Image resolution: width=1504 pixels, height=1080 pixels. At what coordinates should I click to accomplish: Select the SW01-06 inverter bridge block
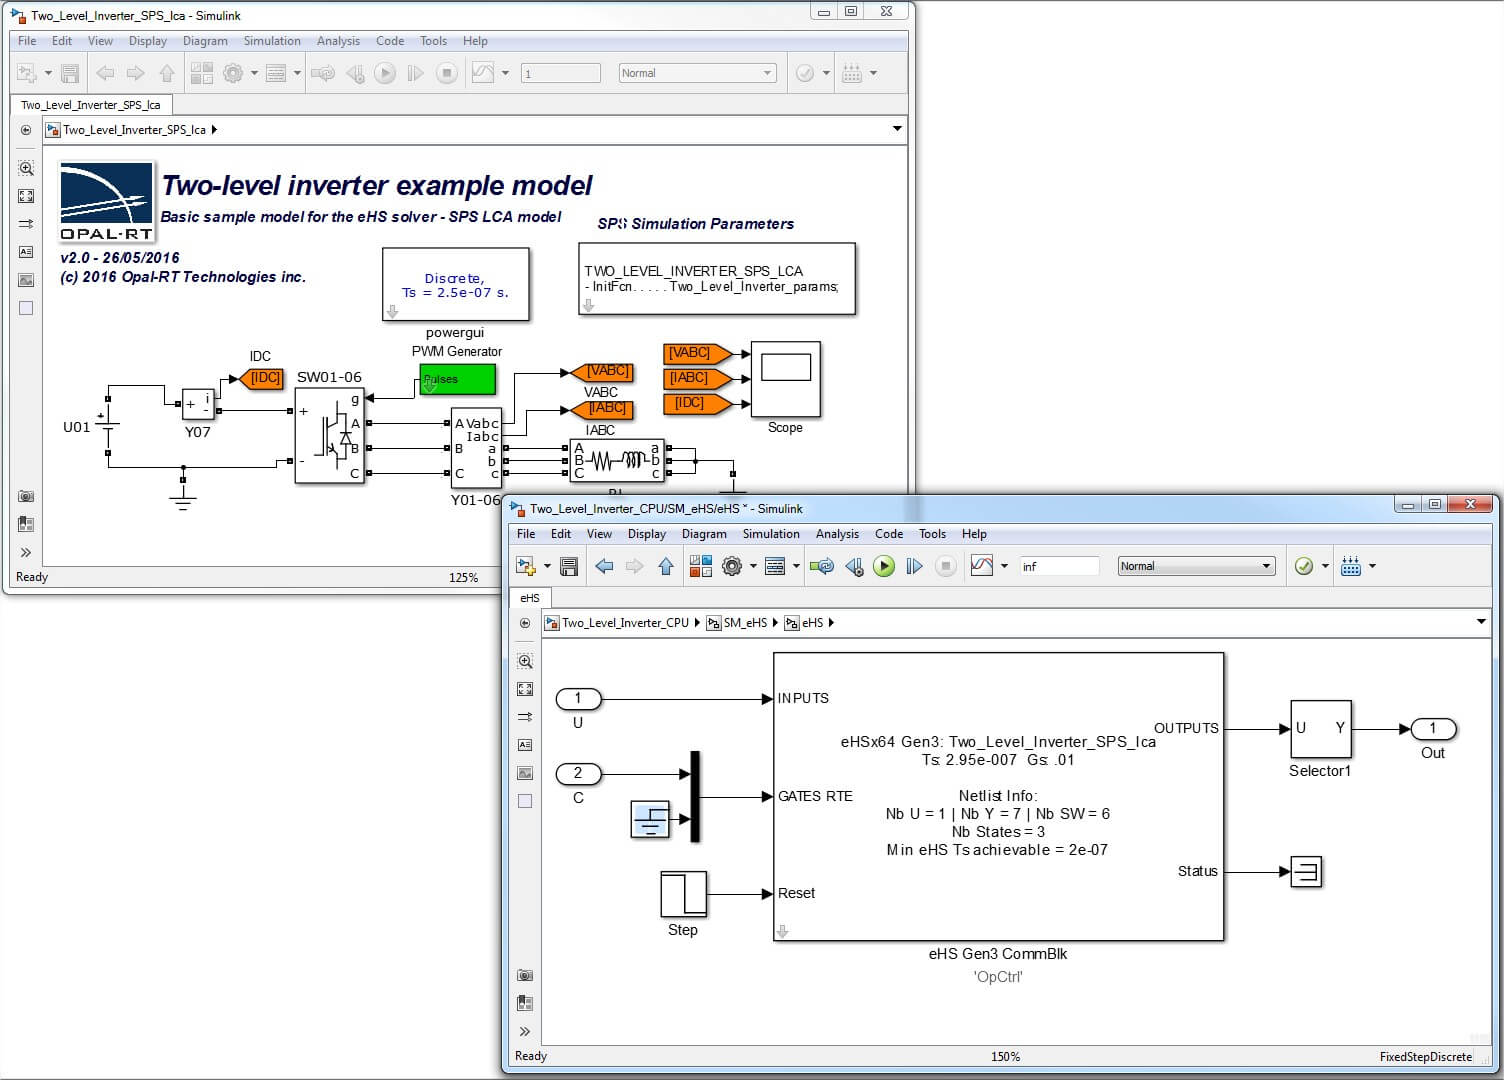click(330, 436)
